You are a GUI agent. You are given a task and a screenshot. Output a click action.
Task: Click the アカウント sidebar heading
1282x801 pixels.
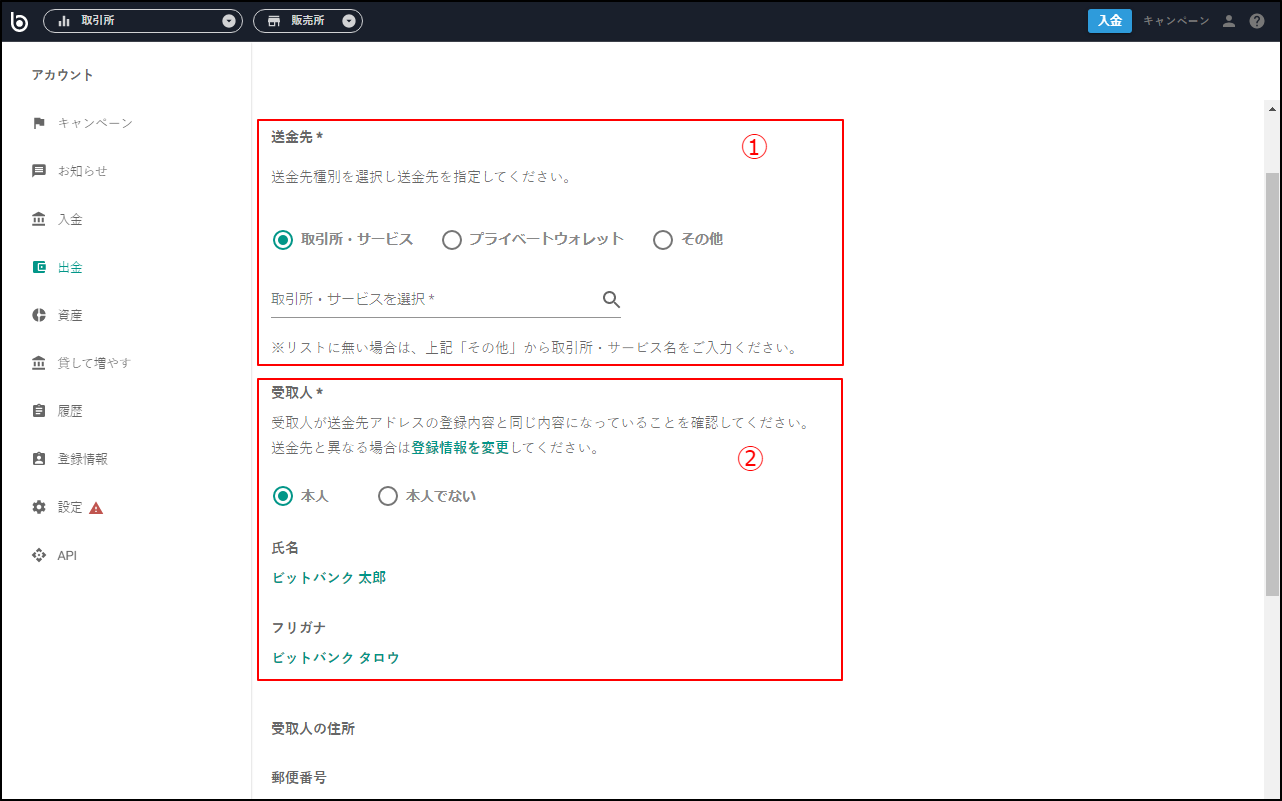[62, 75]
